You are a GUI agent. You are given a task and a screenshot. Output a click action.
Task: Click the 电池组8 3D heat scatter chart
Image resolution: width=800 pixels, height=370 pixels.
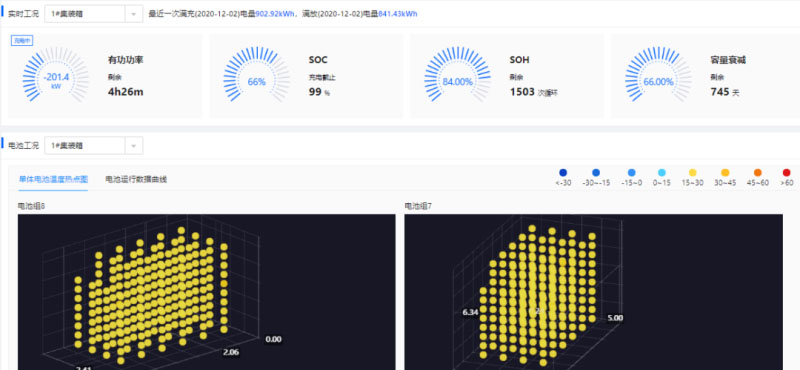[207, 292]
